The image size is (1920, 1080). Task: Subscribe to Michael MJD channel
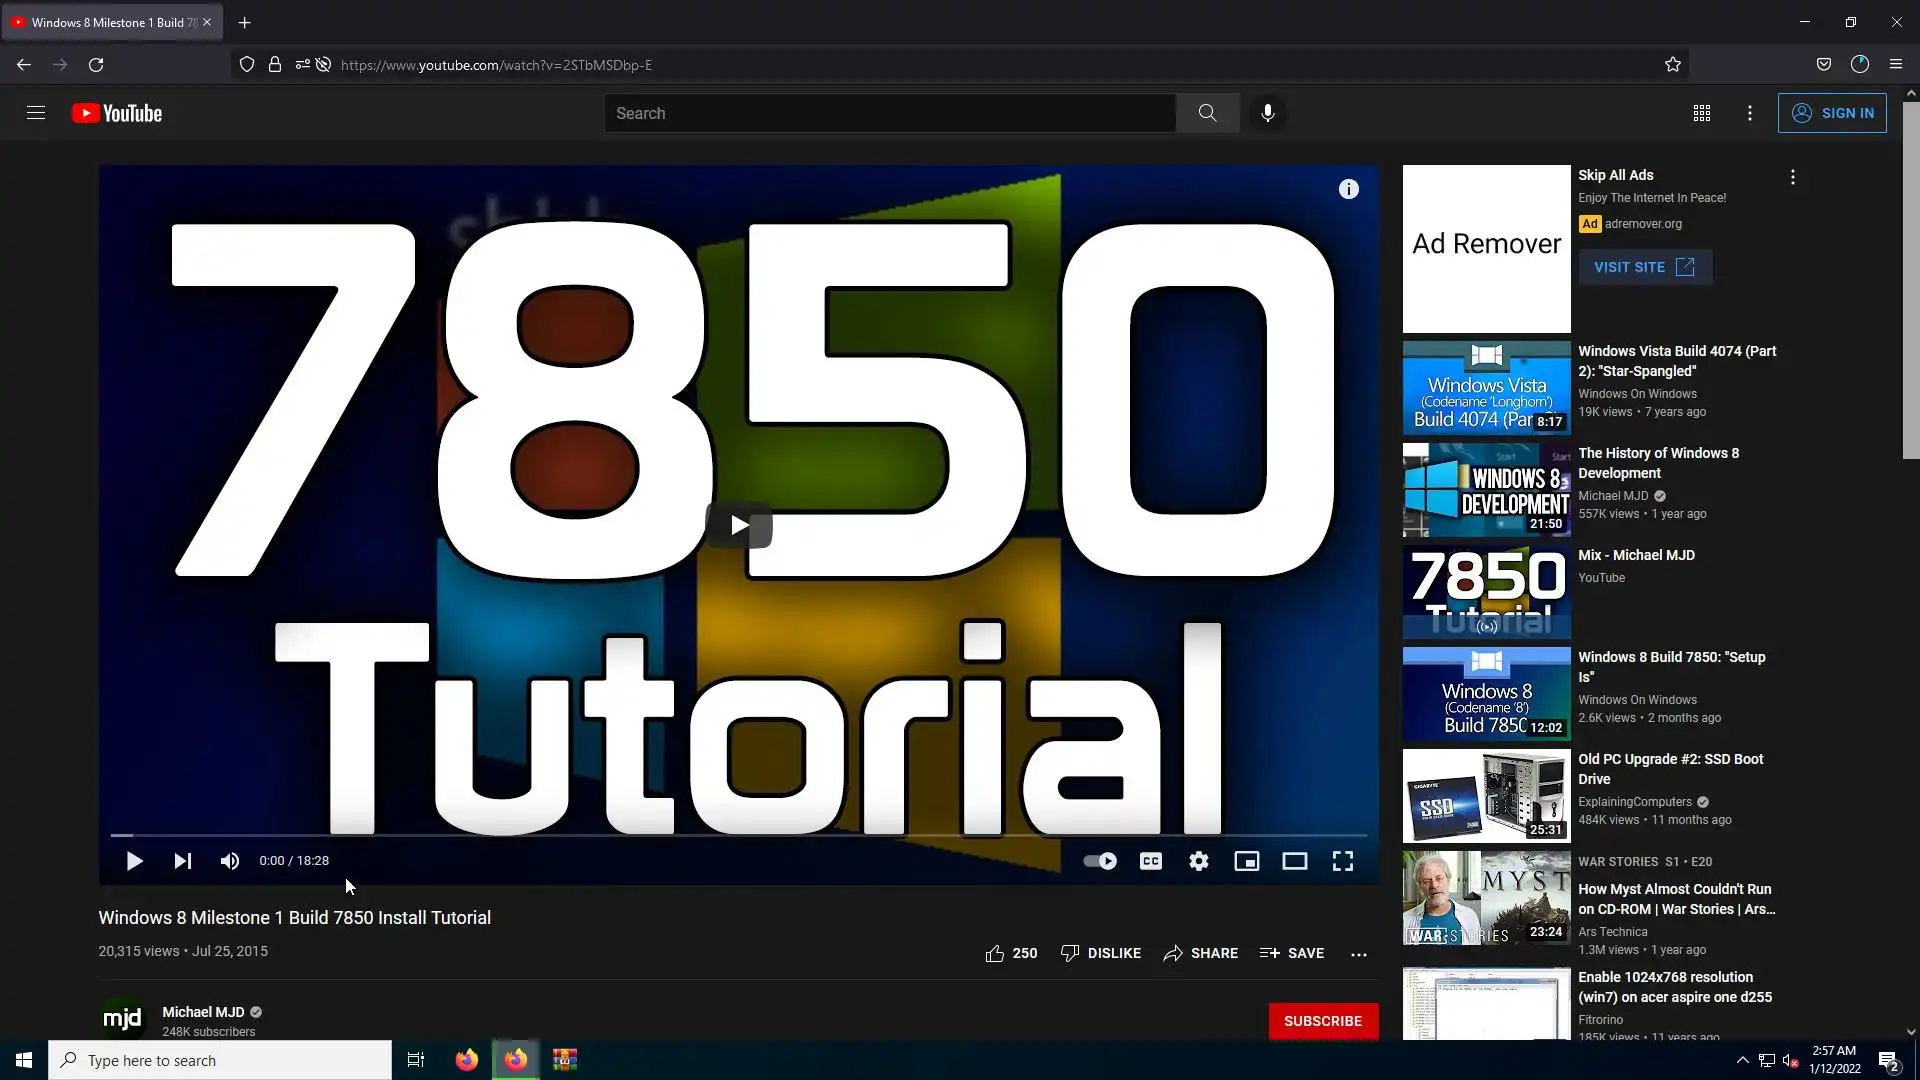1322,1021
